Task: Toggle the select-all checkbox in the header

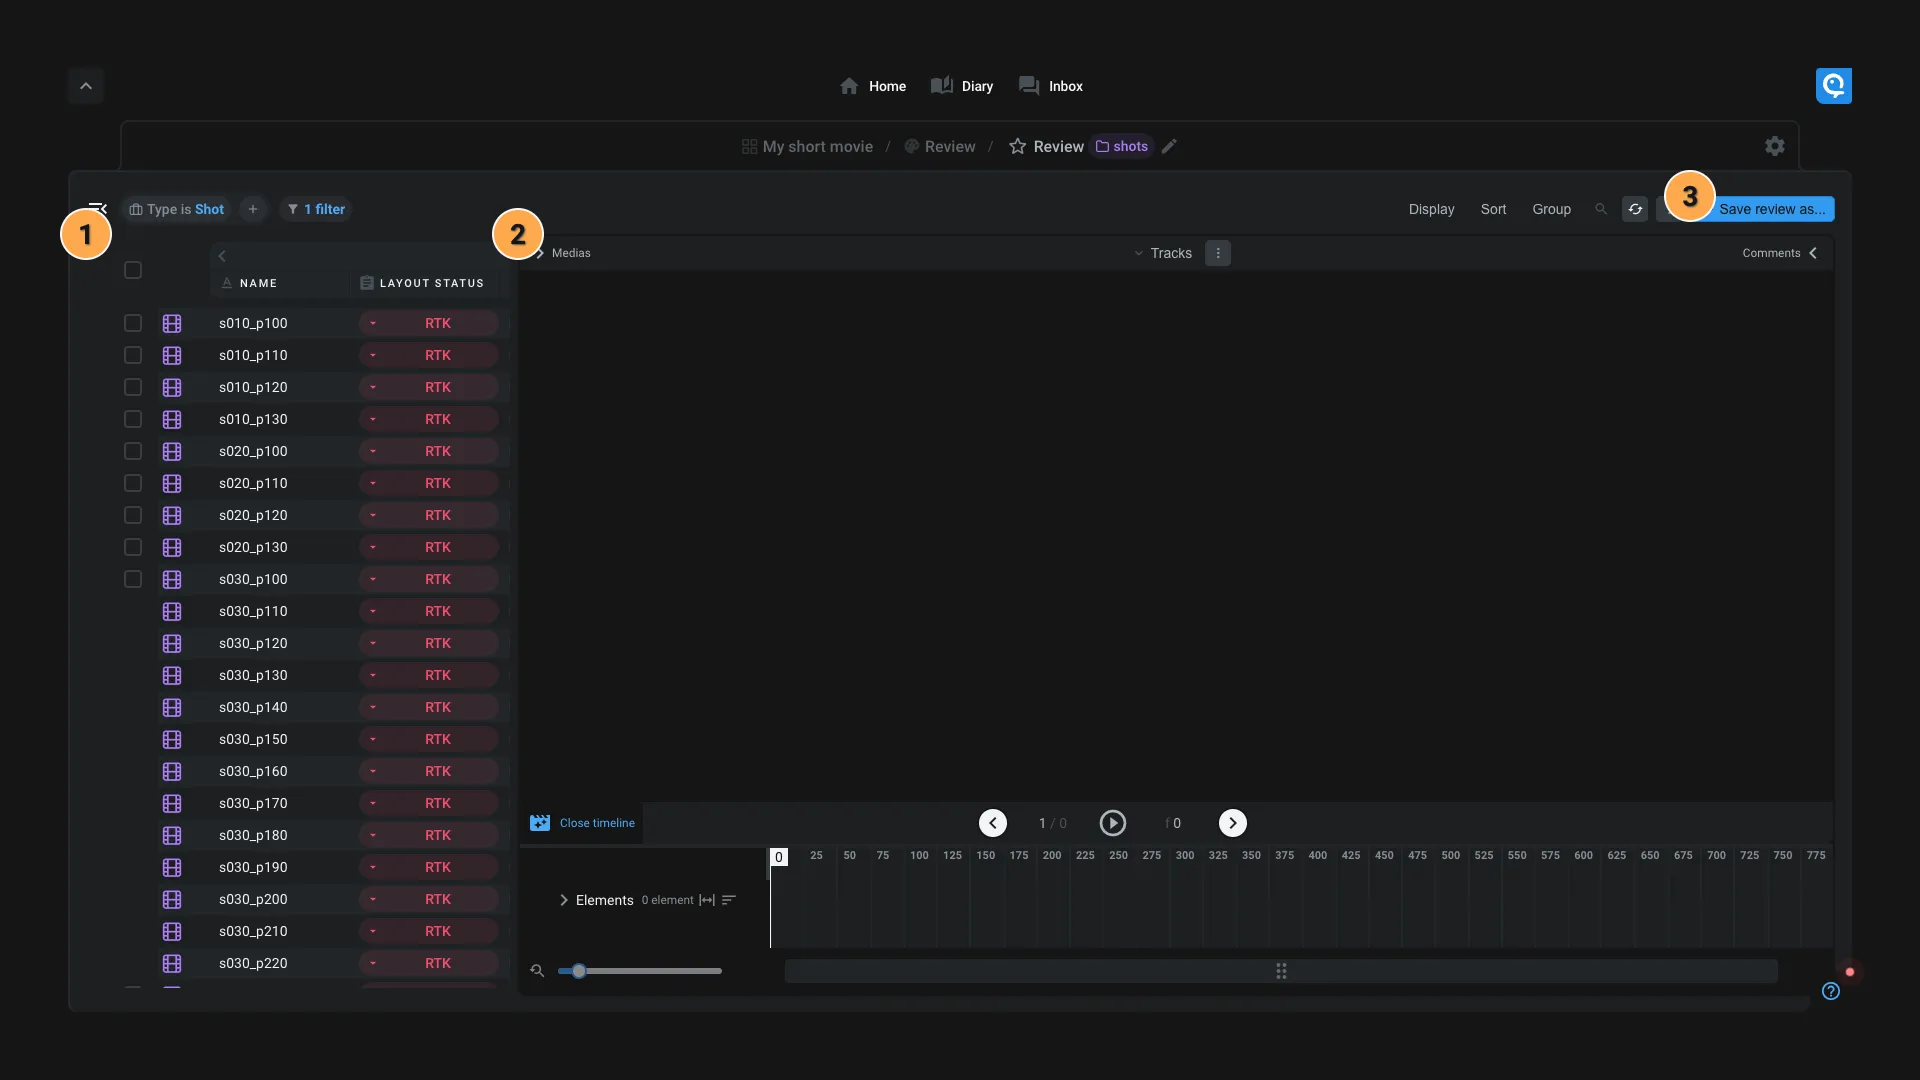Action: click(133, 270)
